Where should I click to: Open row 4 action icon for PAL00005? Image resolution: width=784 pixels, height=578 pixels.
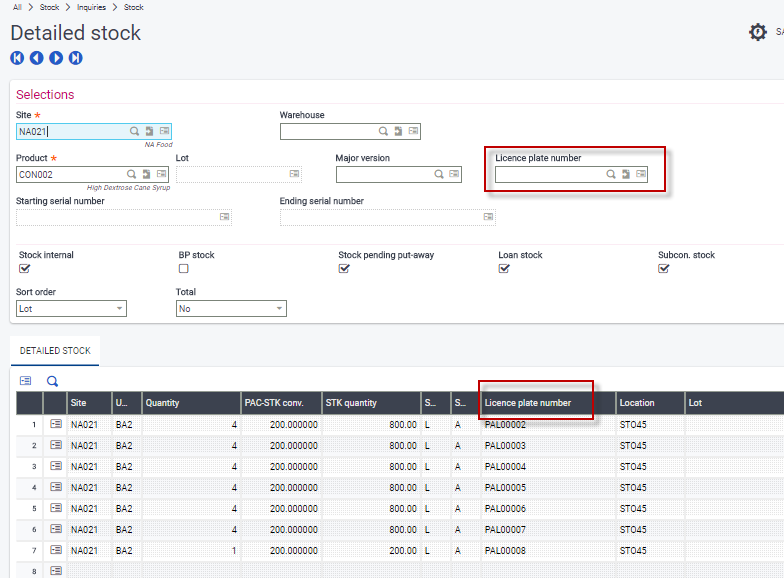[56, 487]
